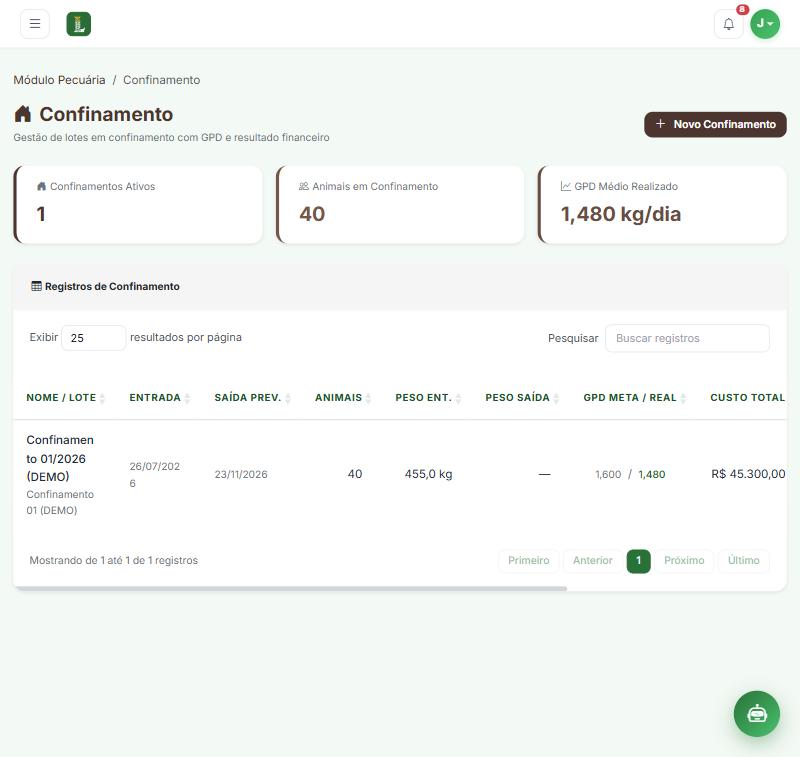The height and width of the screenshot is (757, 800).
Task: Click the green L app logo
Action: [79, 24]
